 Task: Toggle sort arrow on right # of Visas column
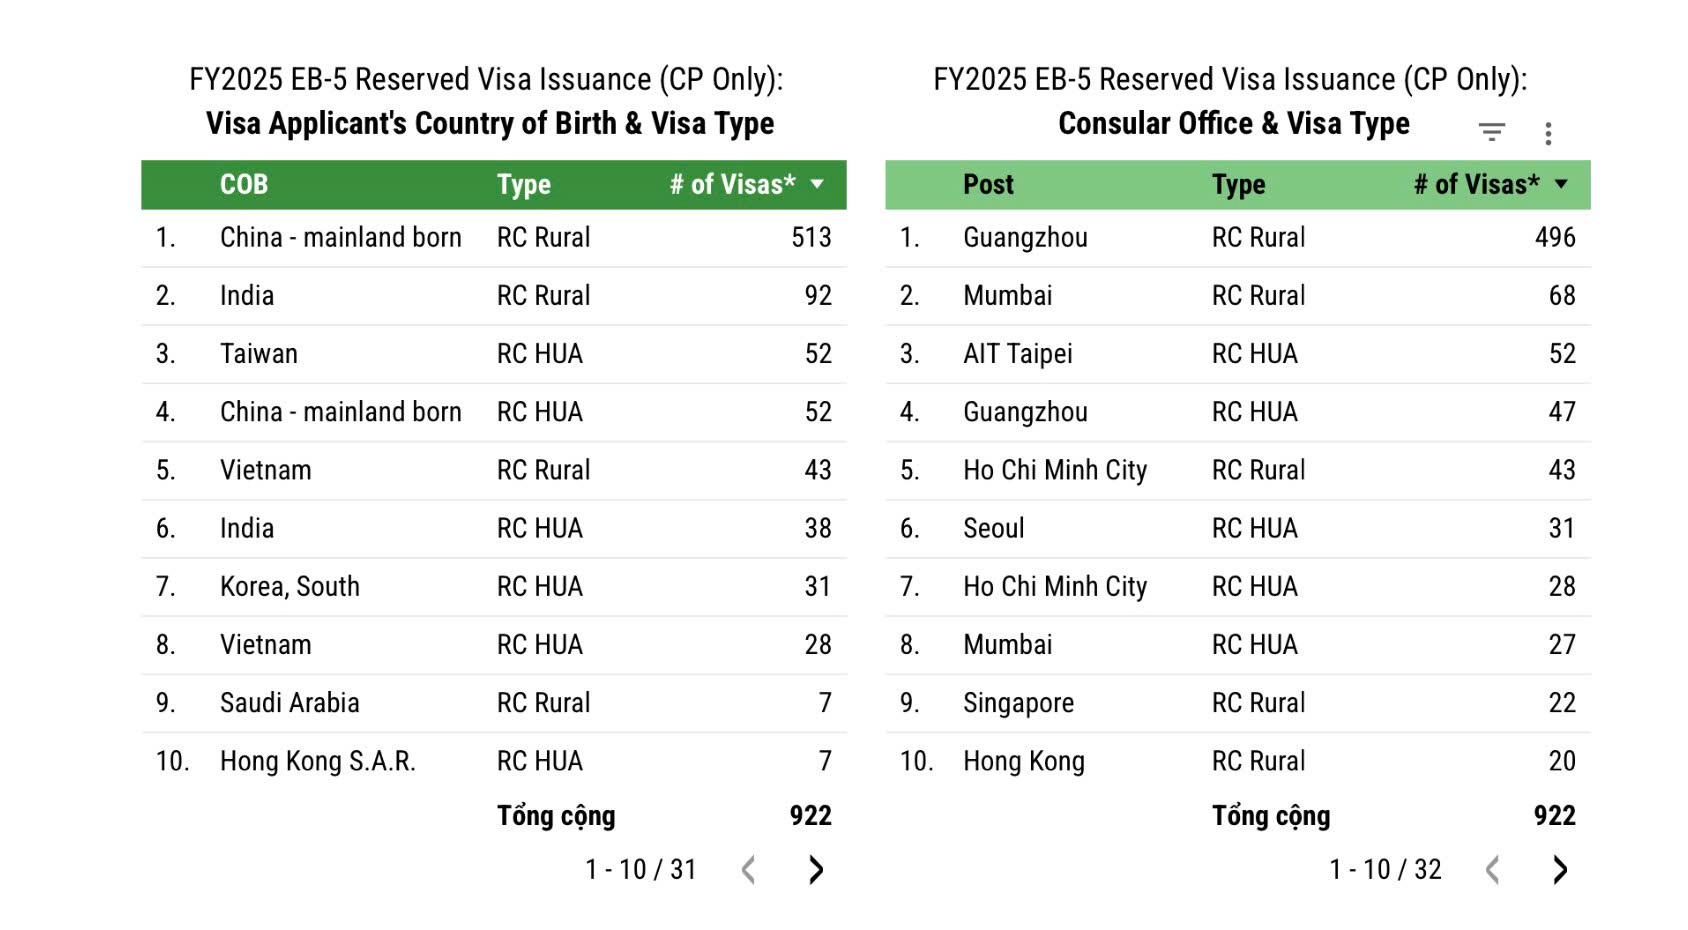coord(1561,184)
